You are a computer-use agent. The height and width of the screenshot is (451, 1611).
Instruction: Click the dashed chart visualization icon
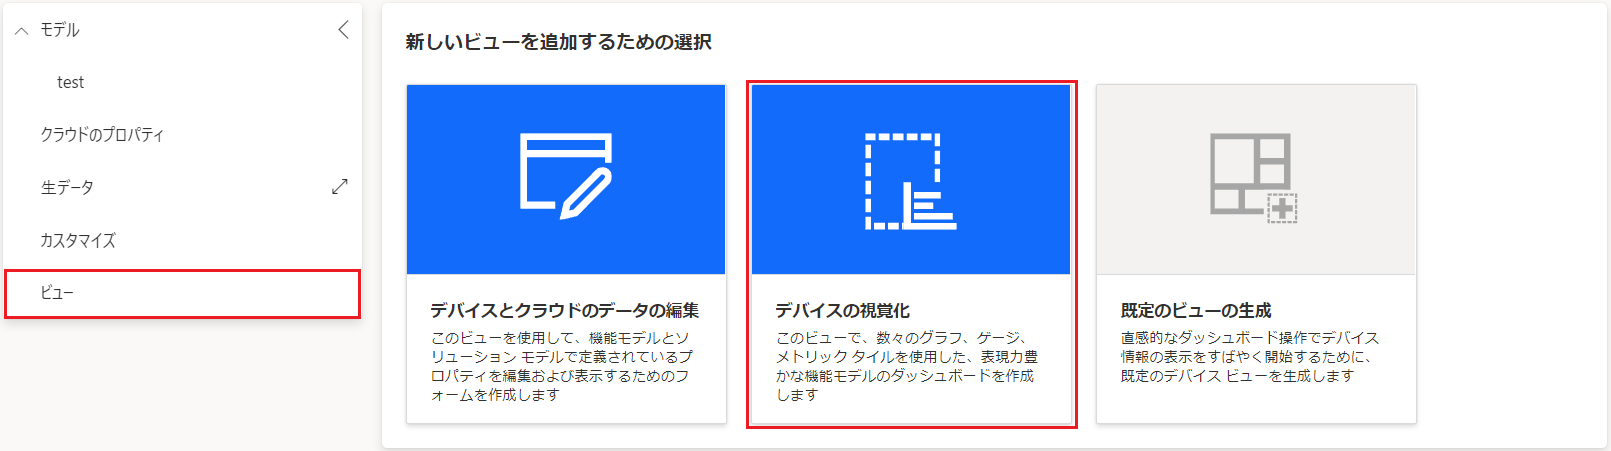point(910,181)
